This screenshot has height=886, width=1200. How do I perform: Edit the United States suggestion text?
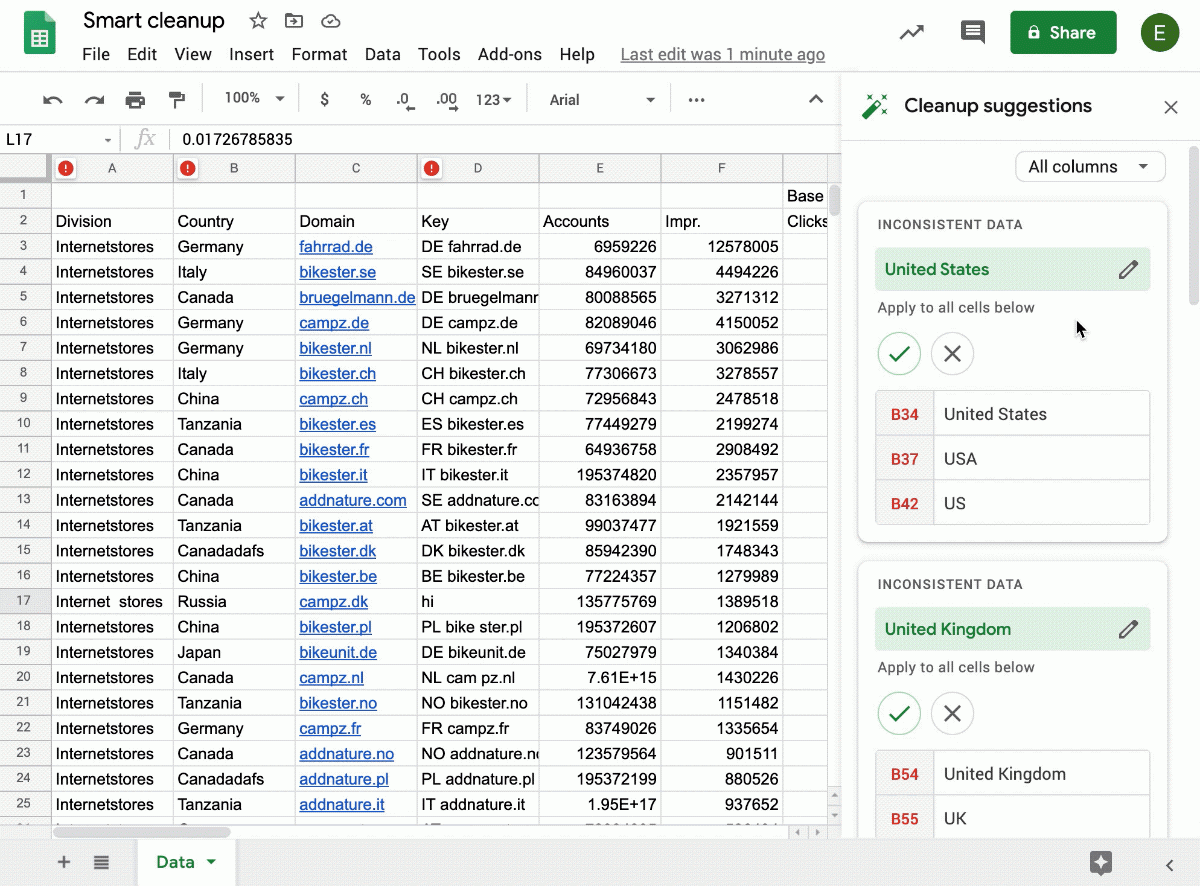pos(1128,269)
